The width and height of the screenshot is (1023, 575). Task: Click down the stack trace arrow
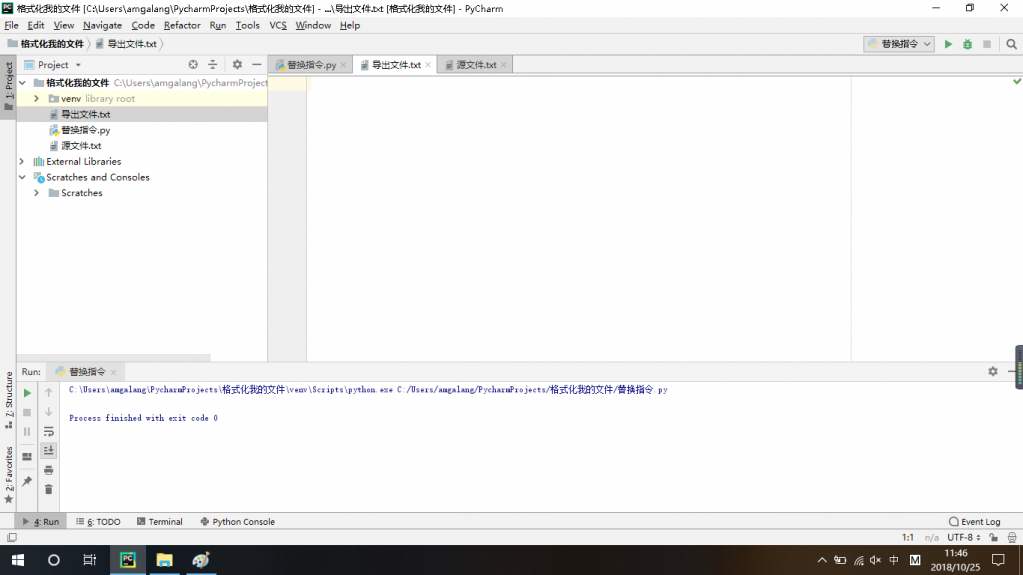tap(48, 412)
